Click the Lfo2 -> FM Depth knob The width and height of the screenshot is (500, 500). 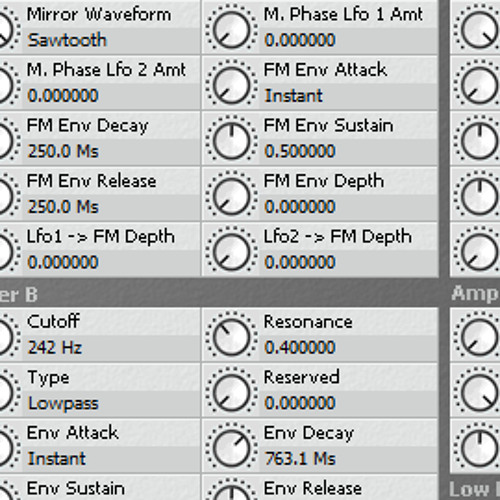click(x=231, y=251)
